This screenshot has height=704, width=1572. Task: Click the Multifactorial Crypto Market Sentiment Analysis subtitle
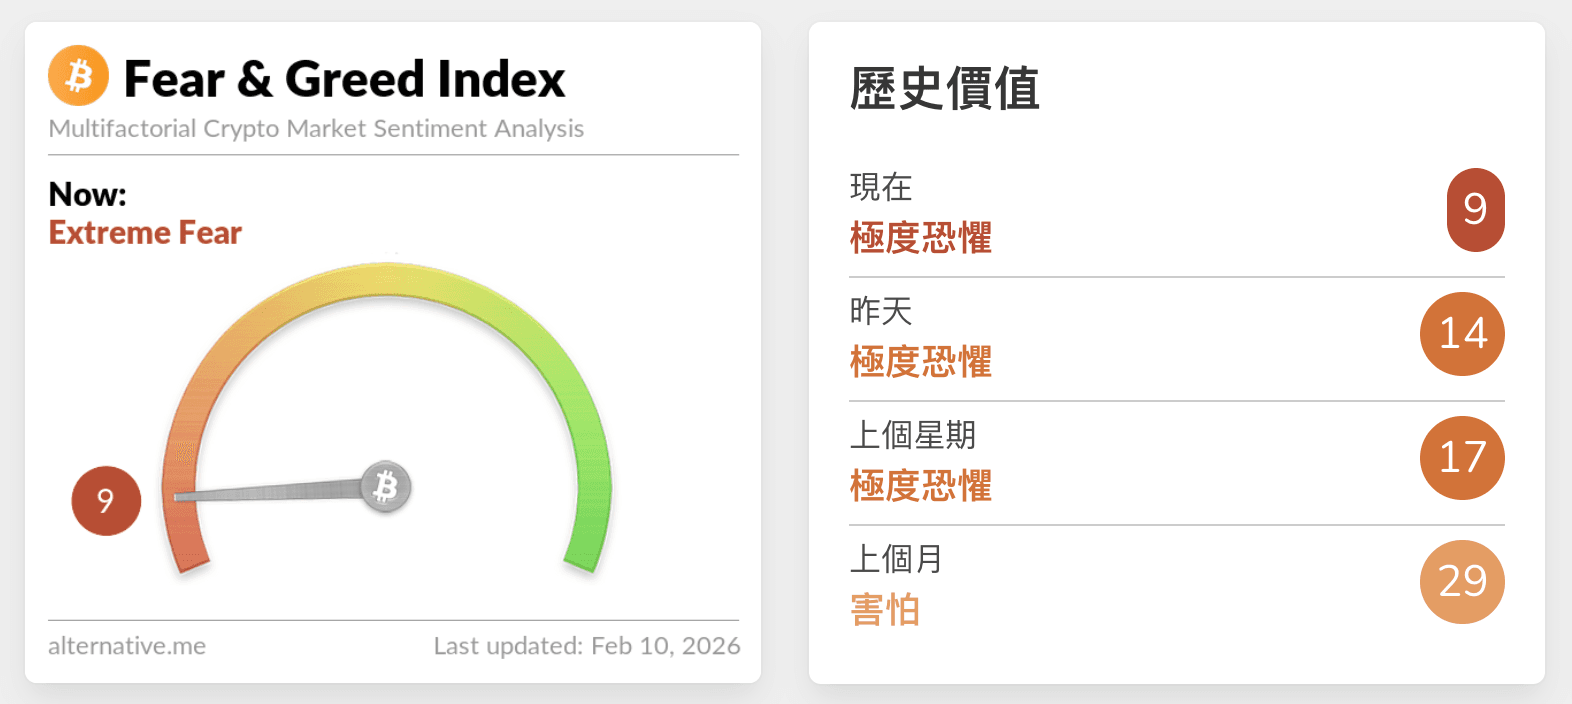coord(316,129)
